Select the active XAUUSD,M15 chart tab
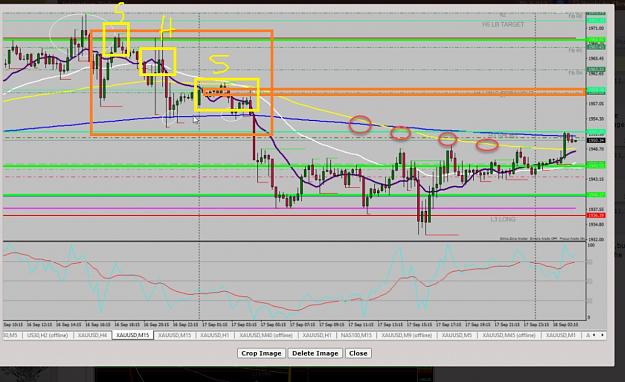 [133, 335]
